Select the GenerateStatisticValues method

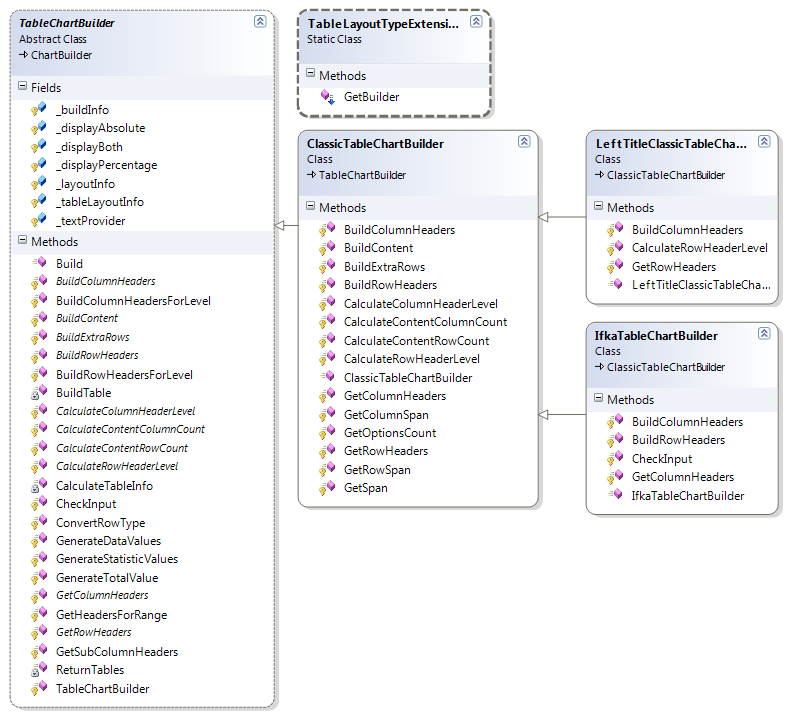(x=116, y=559)
